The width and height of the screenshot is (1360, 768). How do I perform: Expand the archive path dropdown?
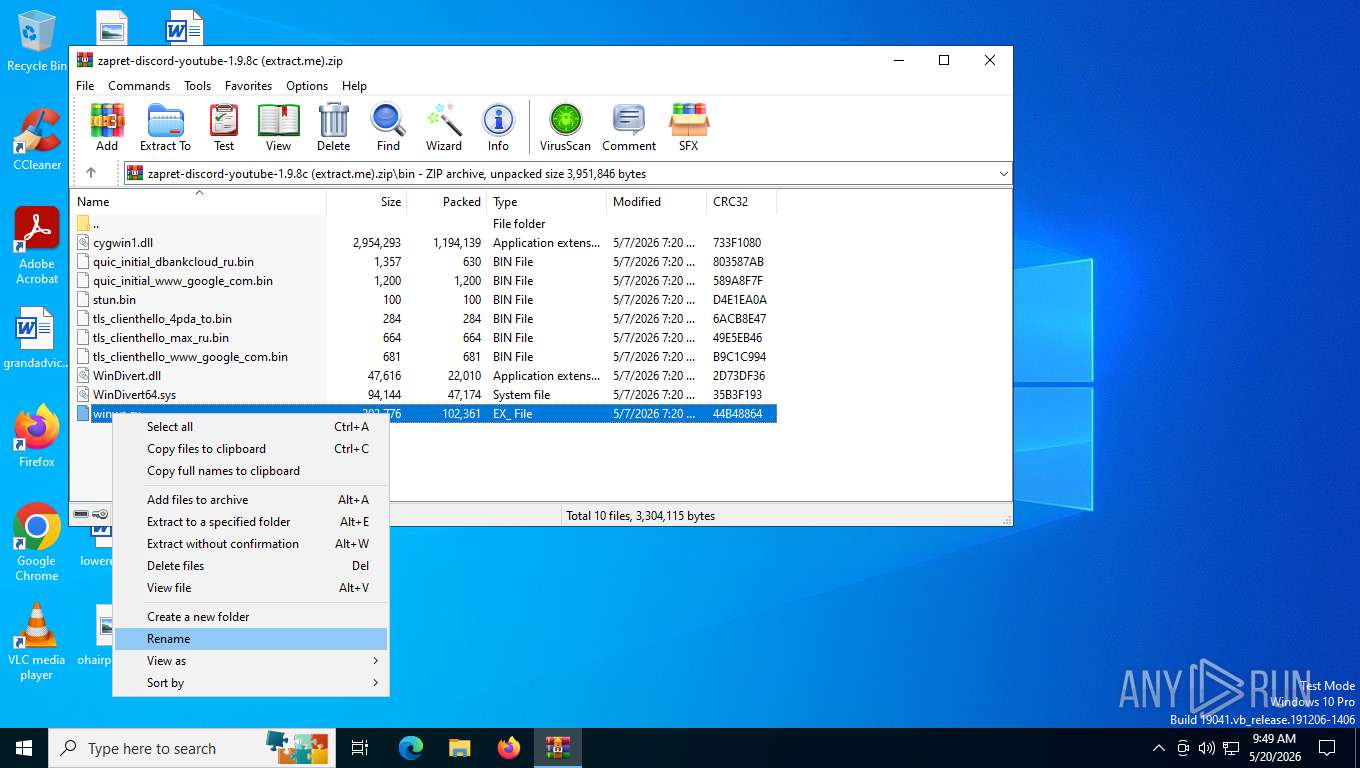tap(1003, 174)
